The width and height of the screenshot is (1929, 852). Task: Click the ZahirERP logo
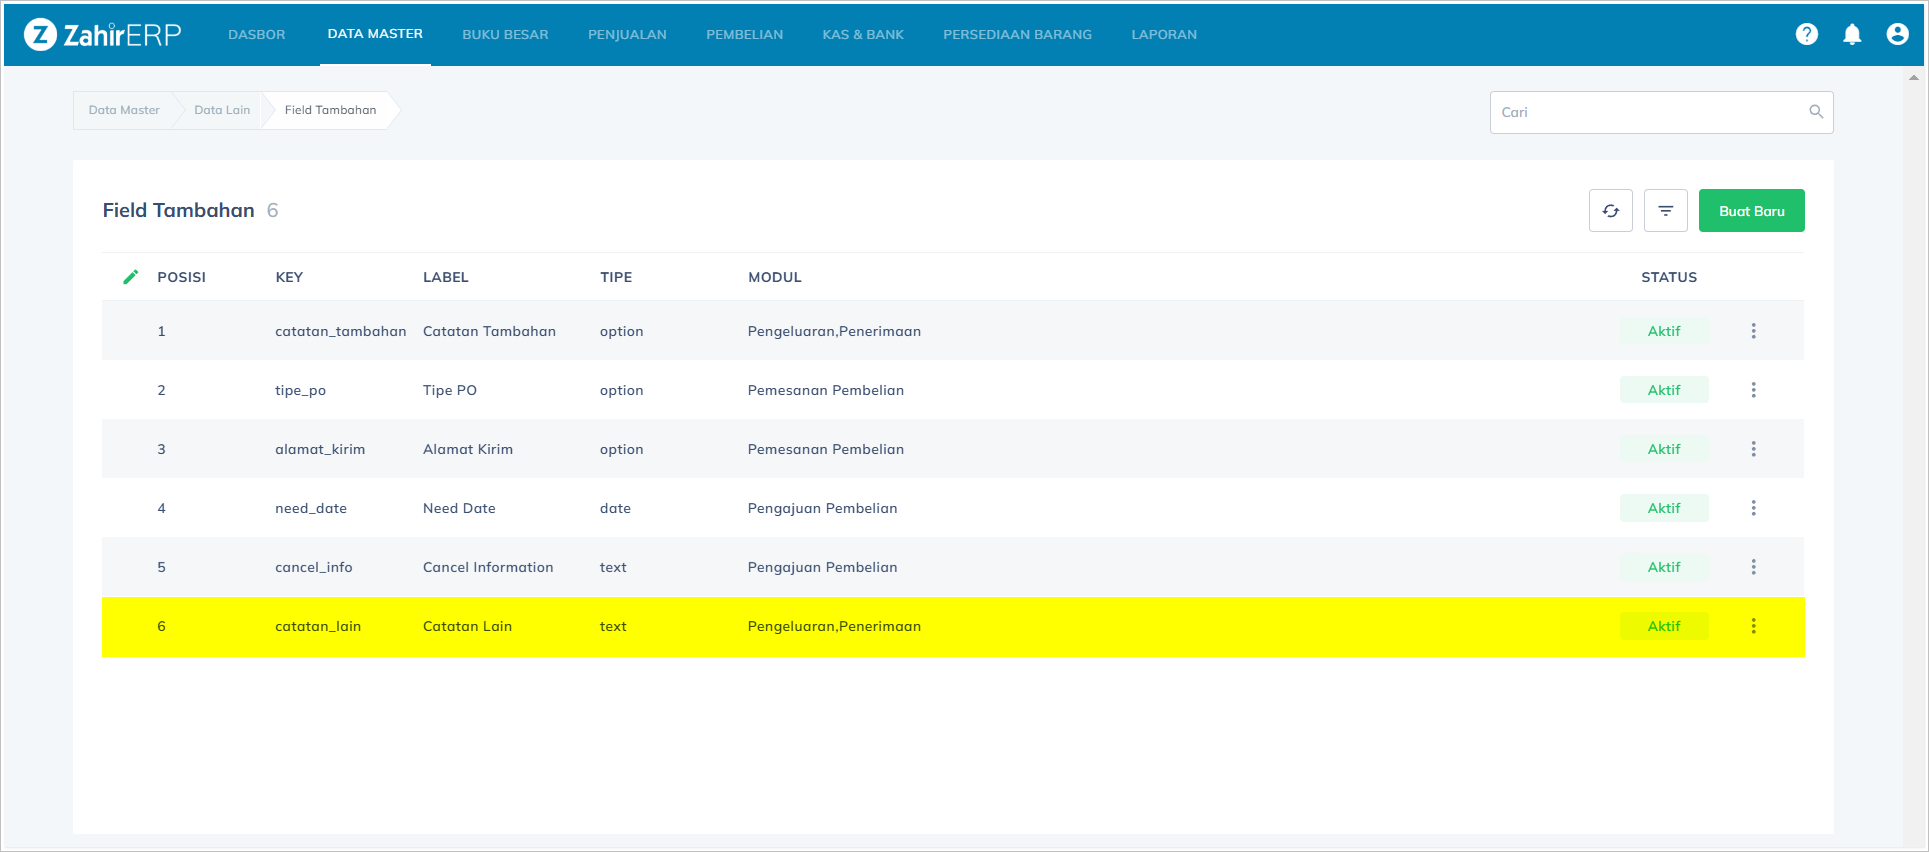(x=103, y=35)
